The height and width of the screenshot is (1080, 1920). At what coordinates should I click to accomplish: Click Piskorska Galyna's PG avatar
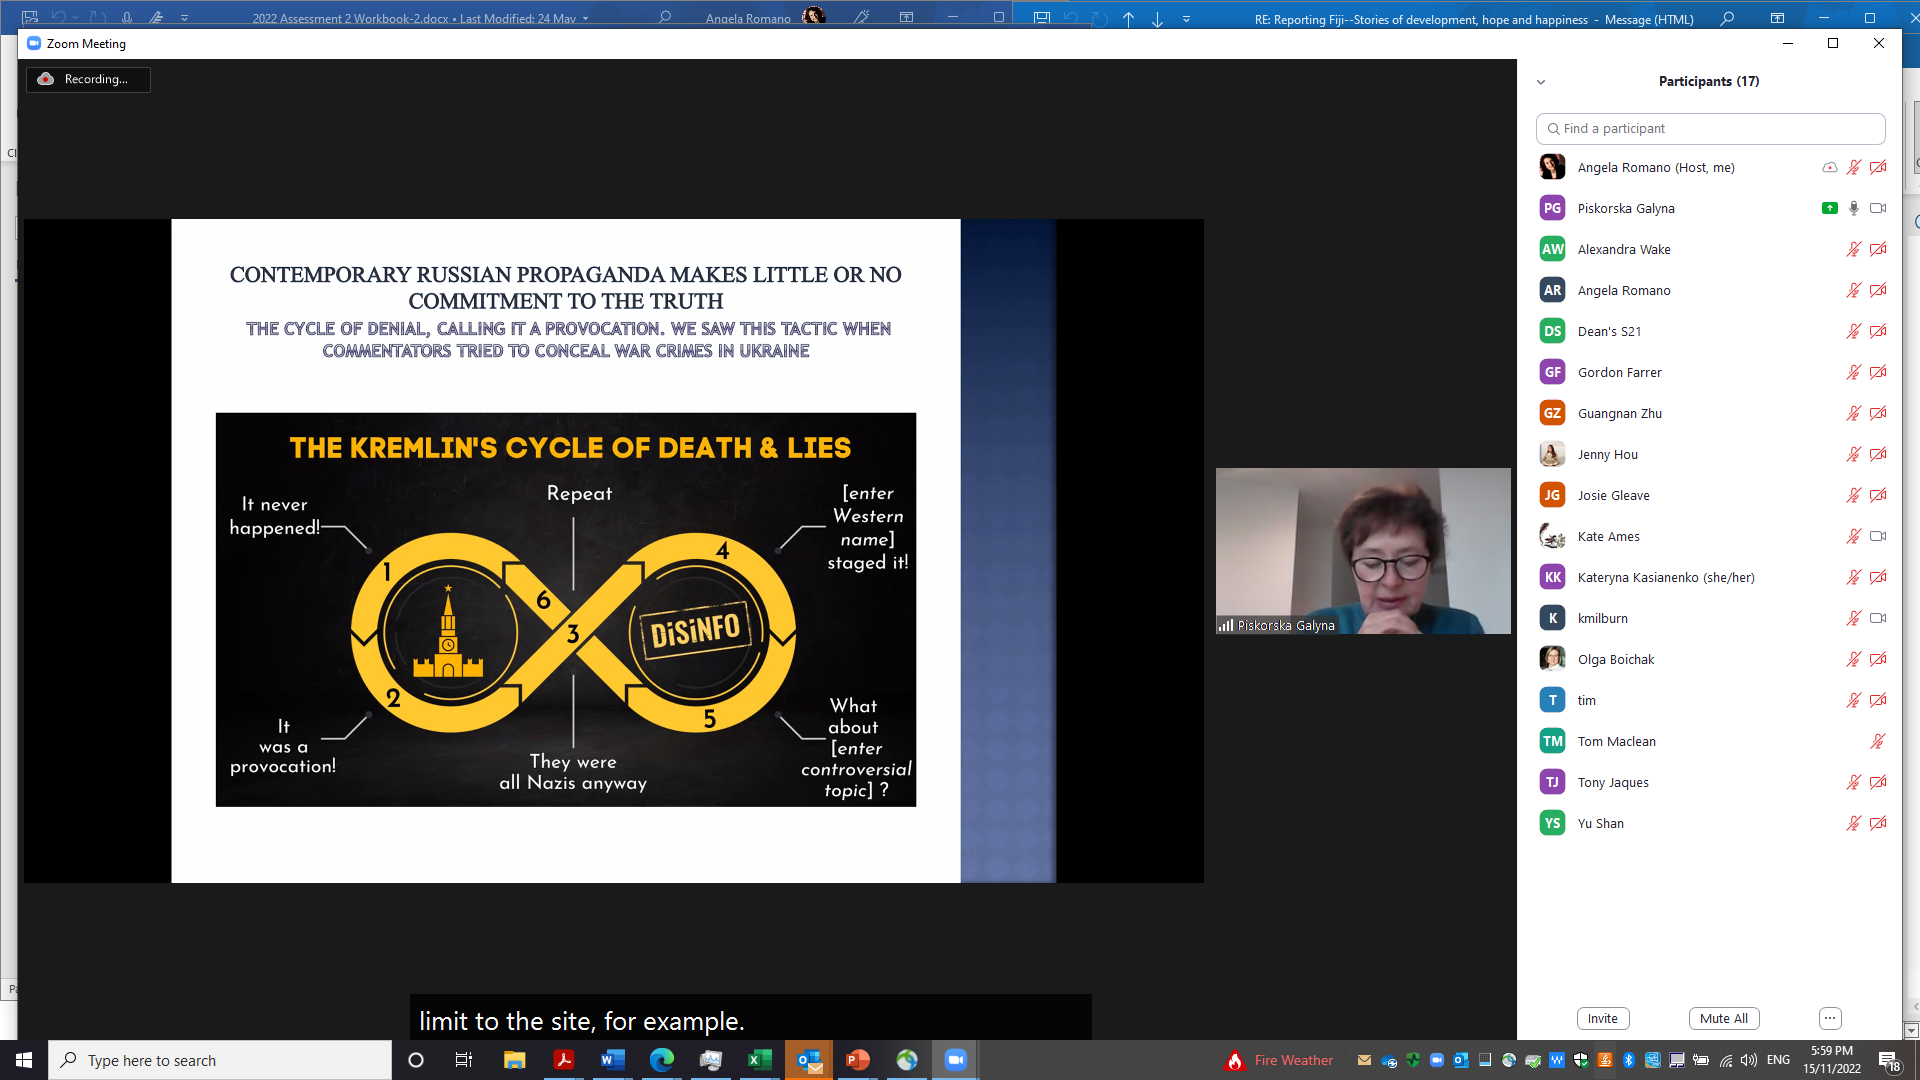click(1552, 208)
